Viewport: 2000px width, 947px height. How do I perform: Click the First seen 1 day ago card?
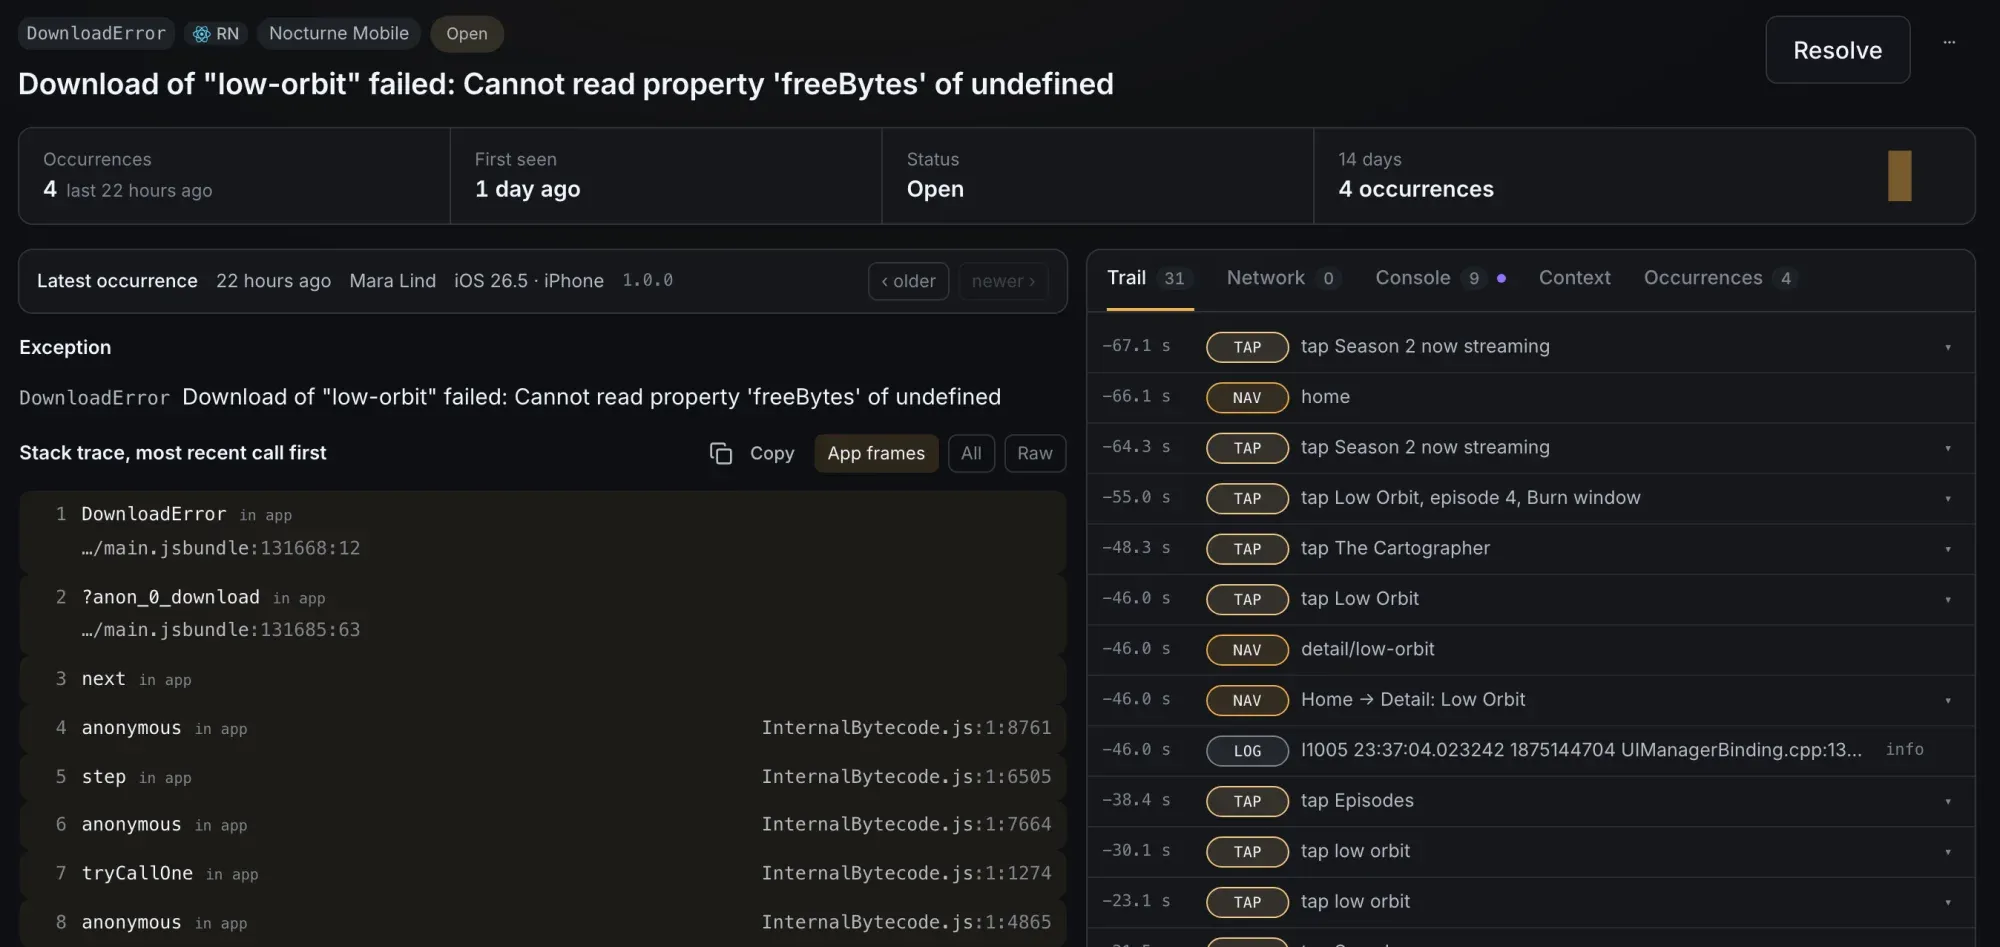(x=666, y=176)
